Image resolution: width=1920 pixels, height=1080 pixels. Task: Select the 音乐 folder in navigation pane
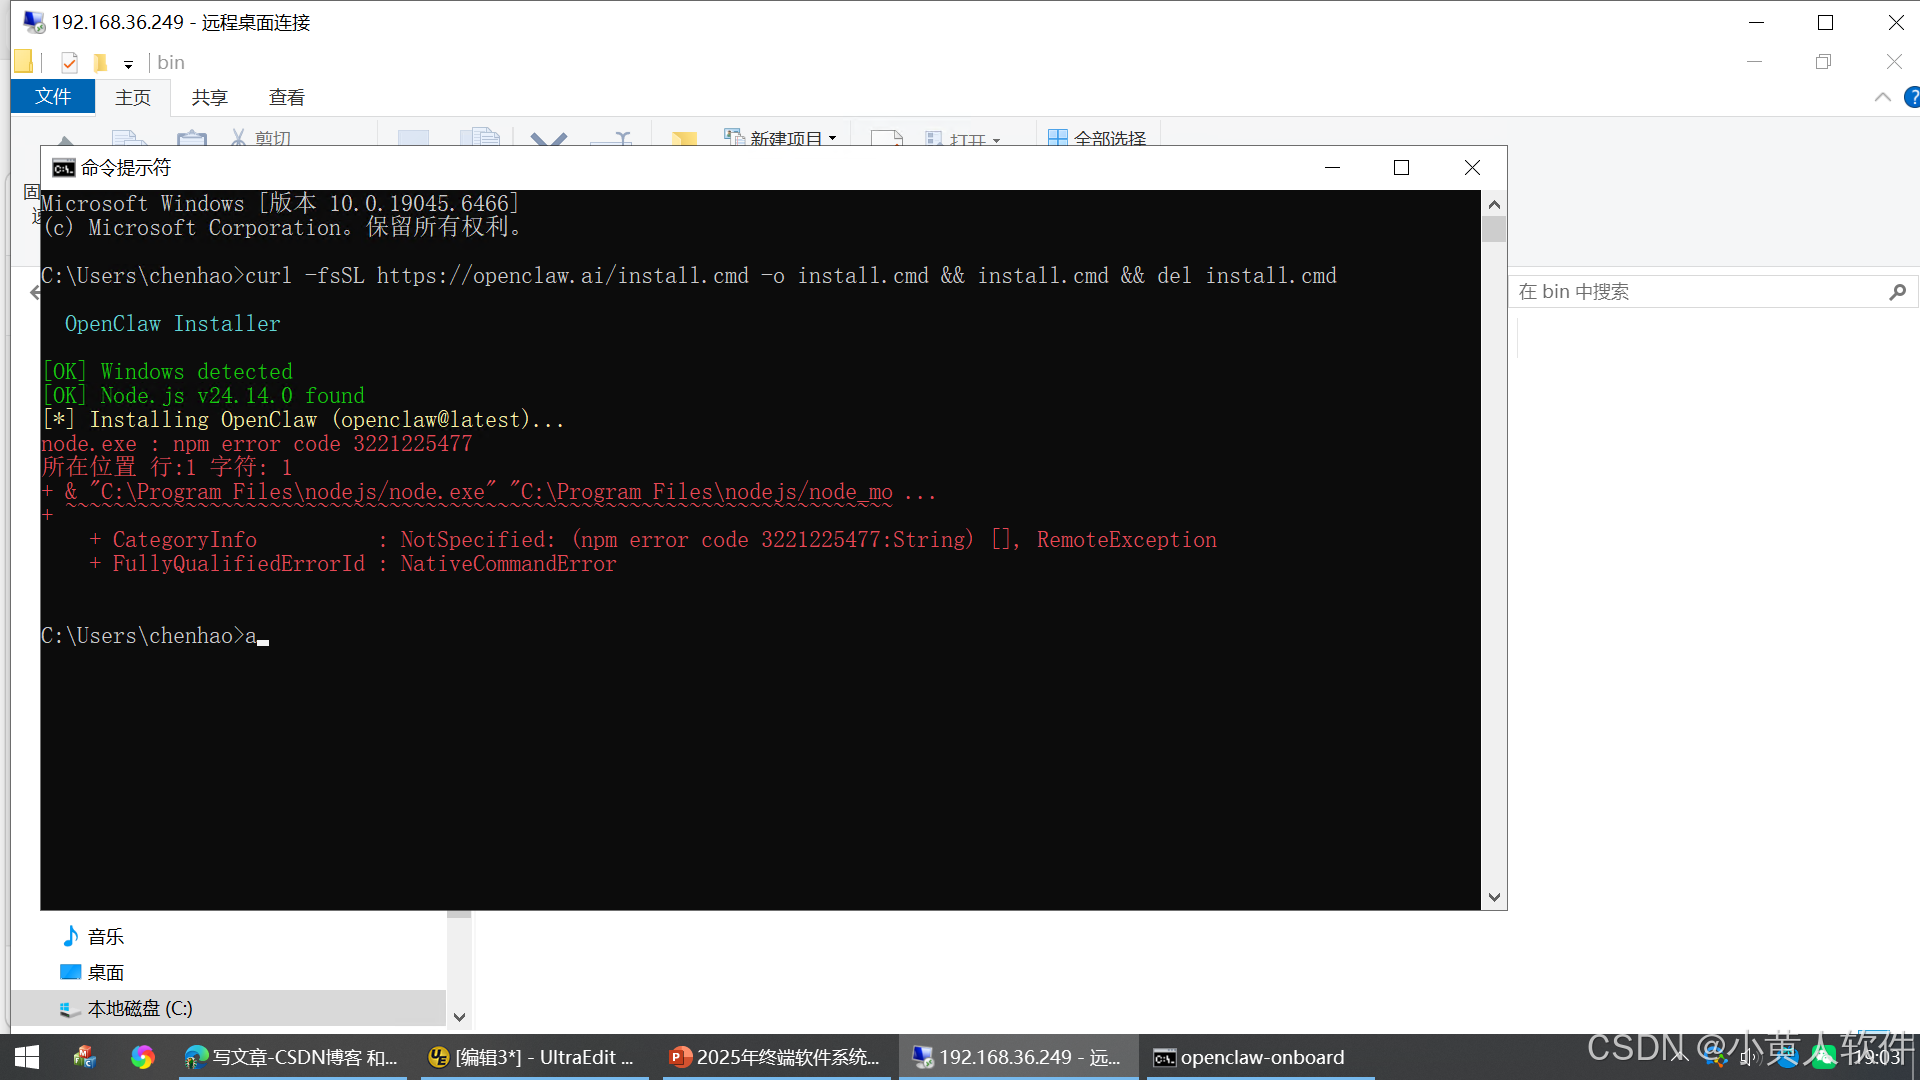click(105, 936)
